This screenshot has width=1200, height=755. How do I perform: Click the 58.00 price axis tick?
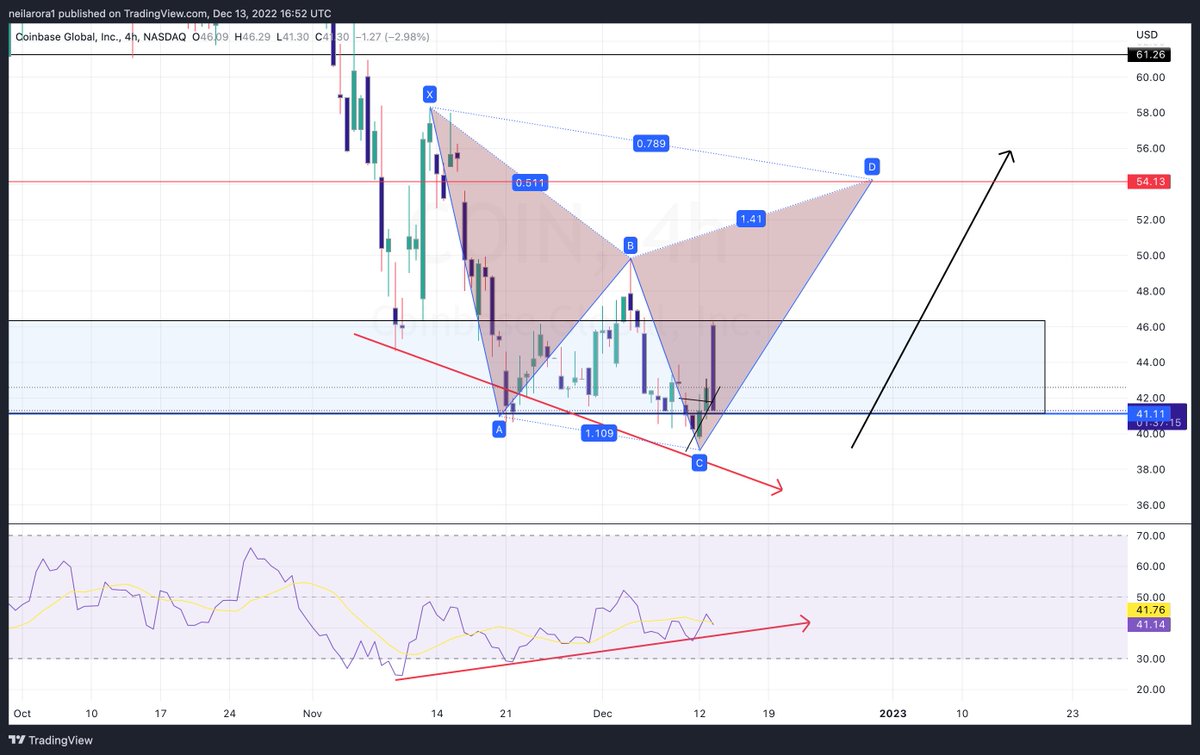1151,113
